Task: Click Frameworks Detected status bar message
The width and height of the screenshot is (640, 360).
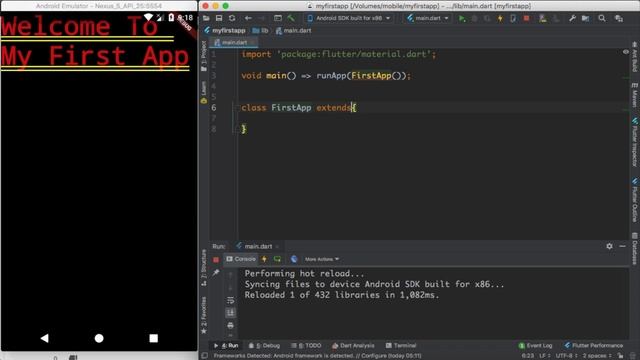Action: (318, 356)
